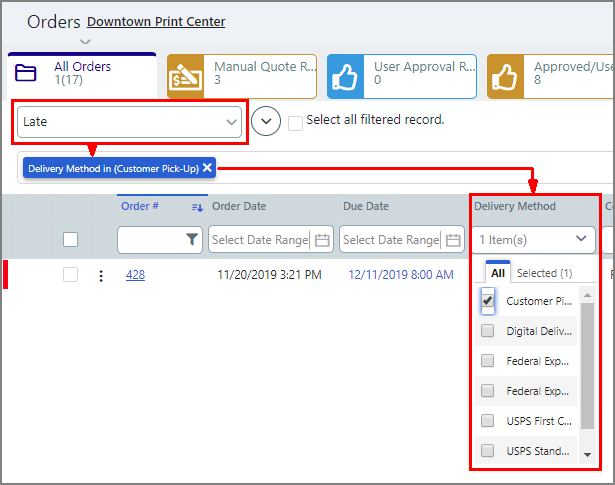The width and height of the screenshot is (615, 485).
Task: Check the USPS First Class option
Action: (x=488, y=421)
